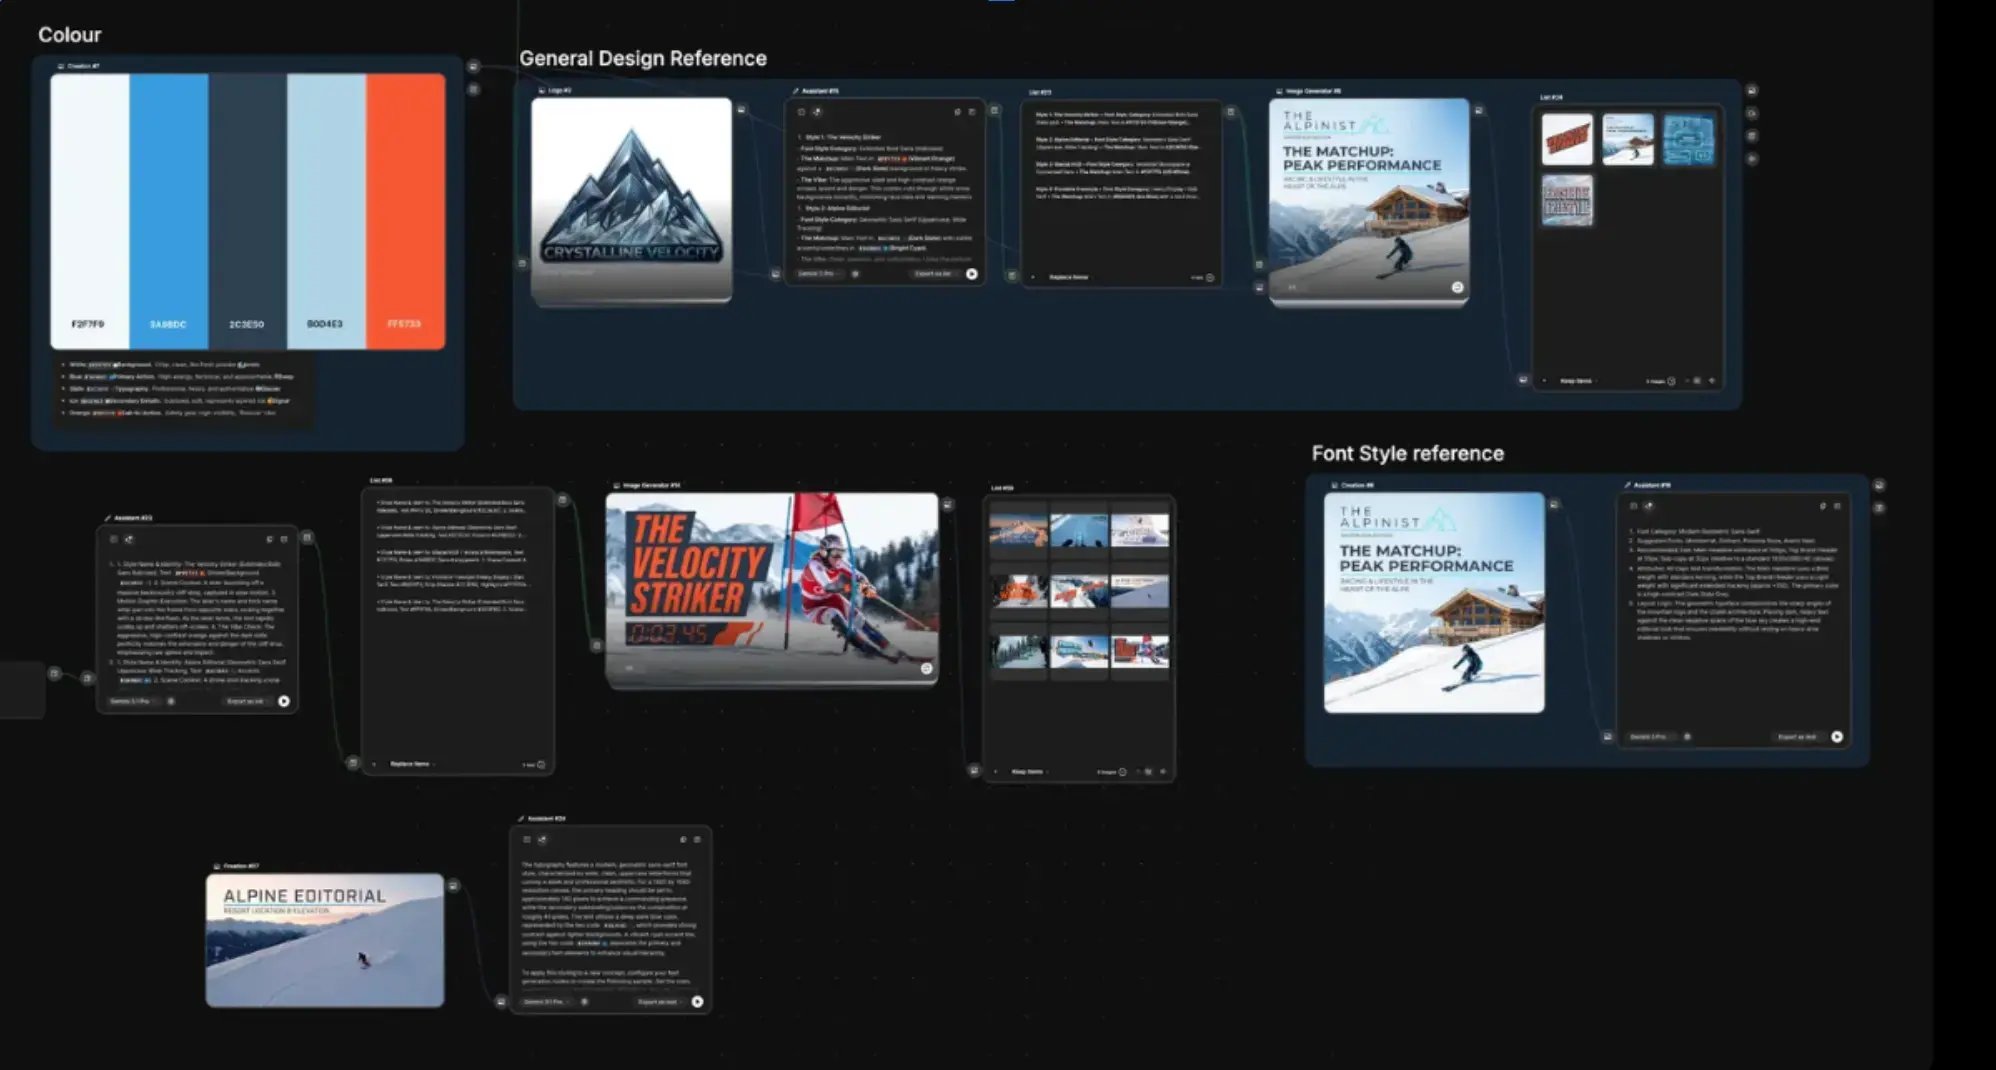Viewport: 1996px width, 1070px height.
Task: Open the model dropdown in Assistant #15
Action: tap(818, 274)
